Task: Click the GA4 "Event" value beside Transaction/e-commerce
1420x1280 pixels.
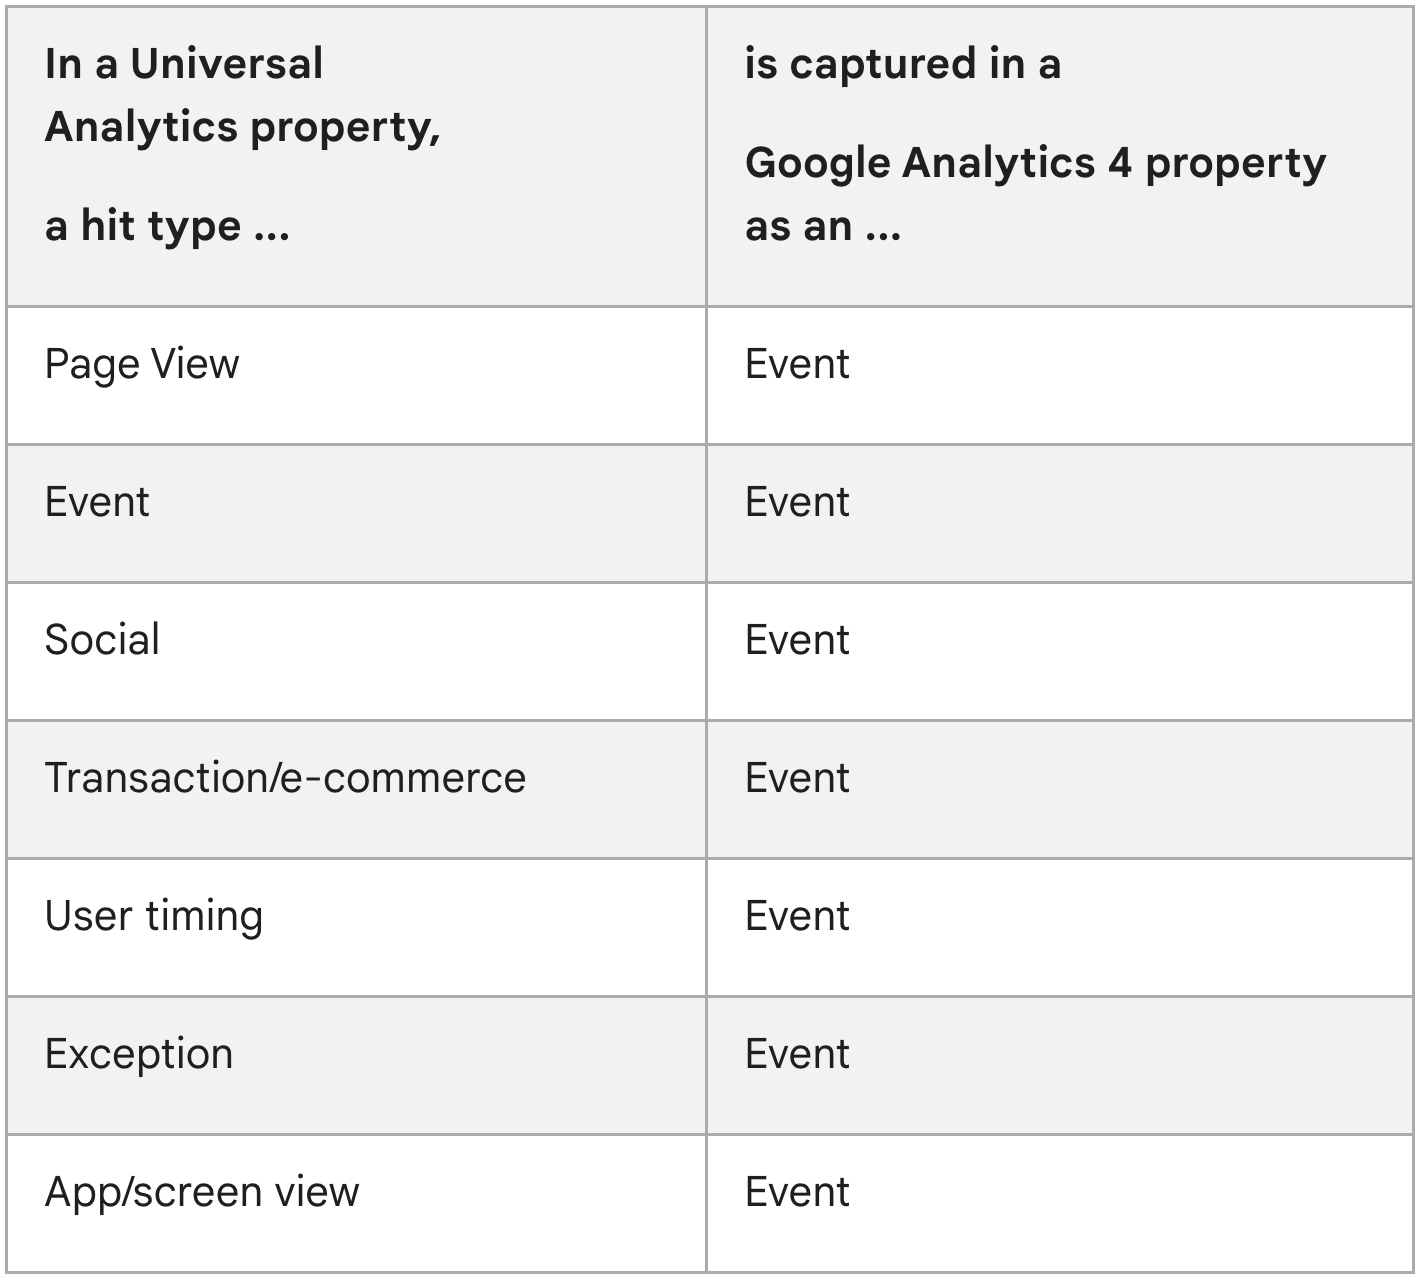Action: (797, 778)
